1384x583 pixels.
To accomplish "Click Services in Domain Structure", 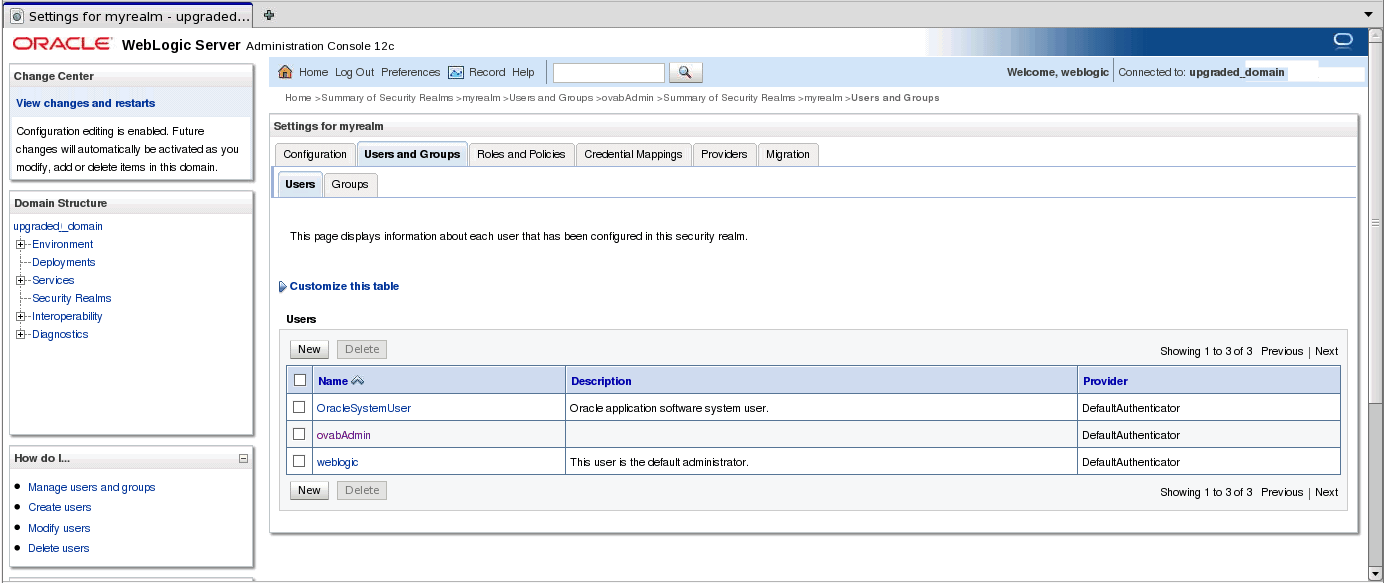I will coord(53,280).
